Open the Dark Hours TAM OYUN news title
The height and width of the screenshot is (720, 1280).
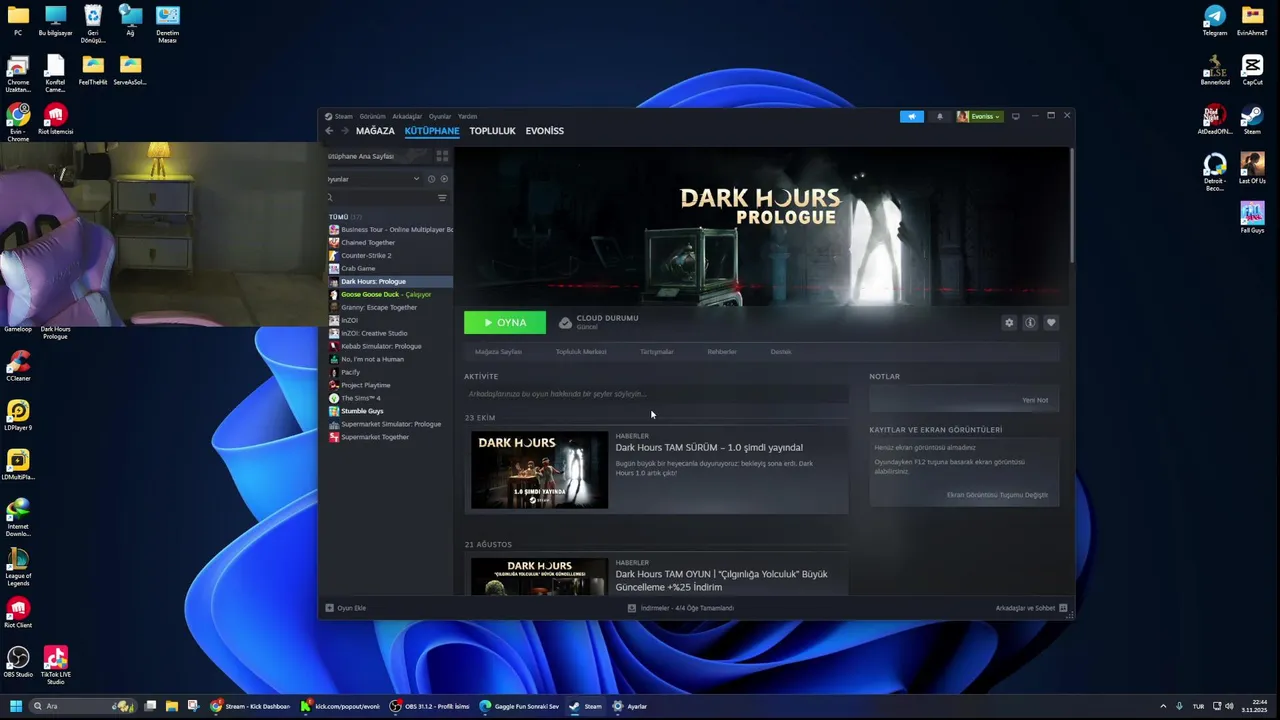[721, 580]
